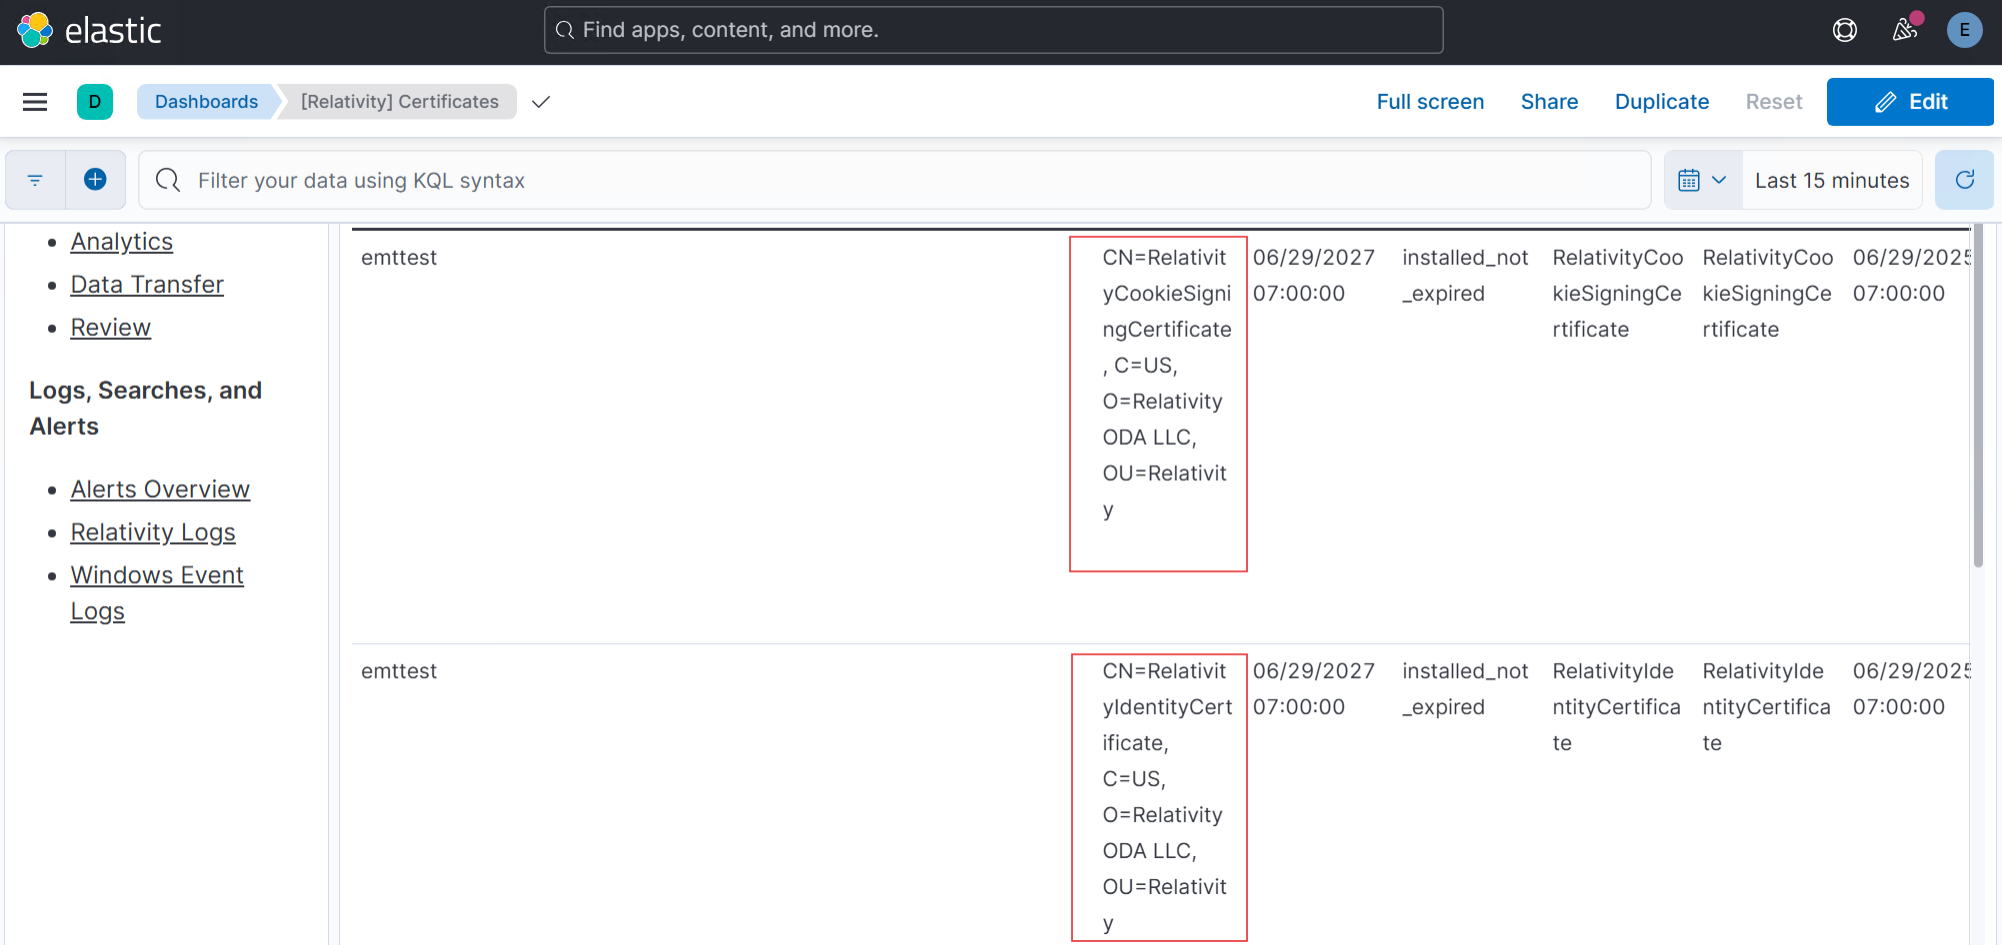Click the refresh query button

1963,180
